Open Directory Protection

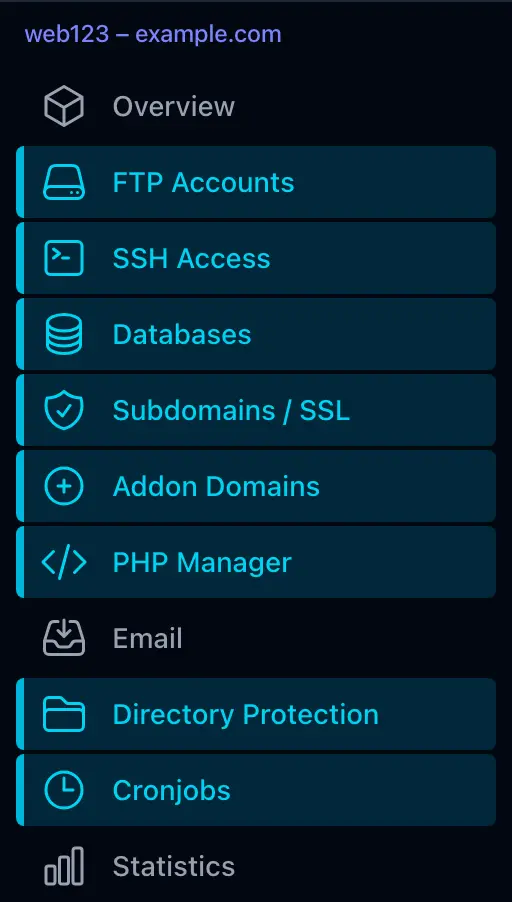point(256,714)
